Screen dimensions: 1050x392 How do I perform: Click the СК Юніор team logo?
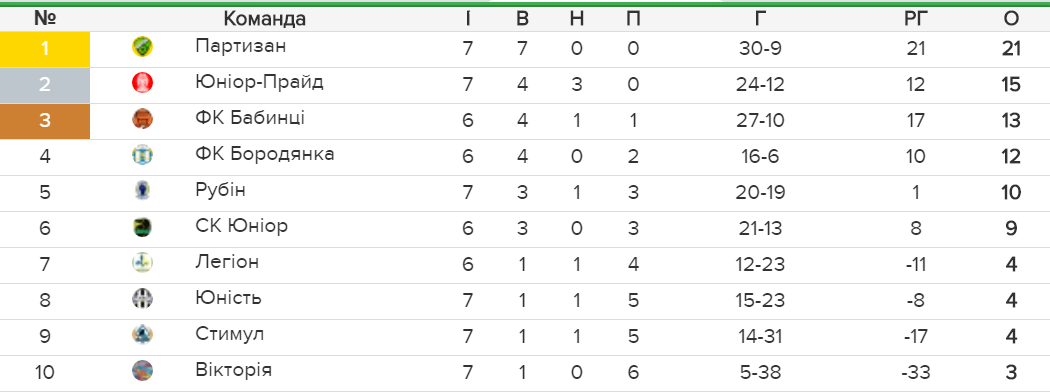143,227
